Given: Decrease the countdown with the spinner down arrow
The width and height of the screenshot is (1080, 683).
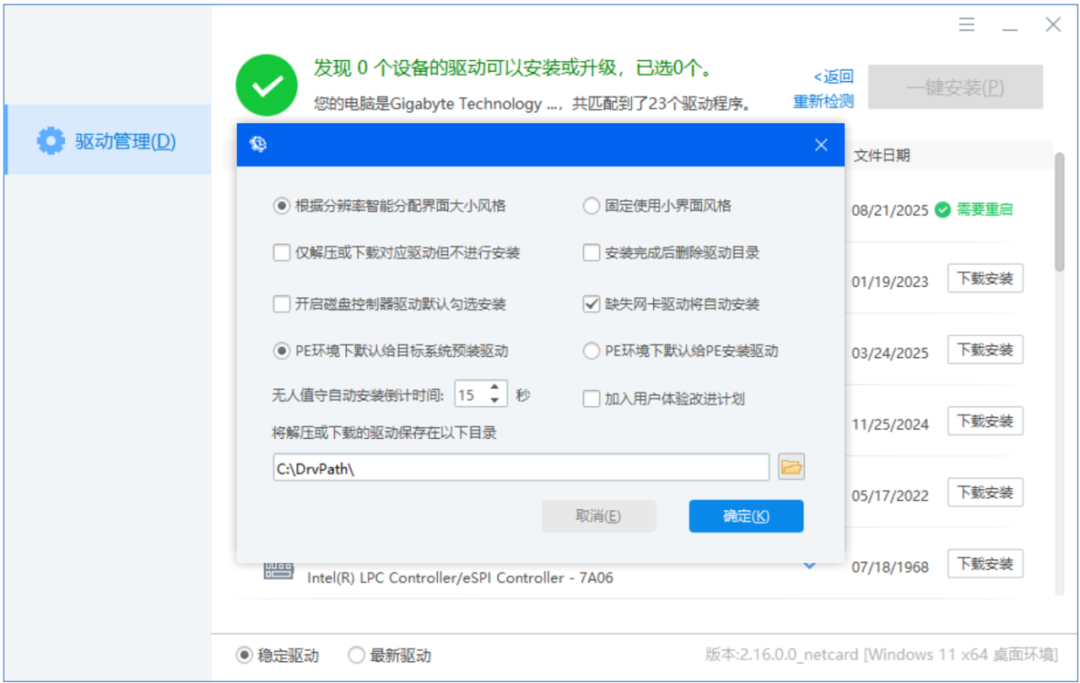Looking at the screenshot, I should (495, 400).
